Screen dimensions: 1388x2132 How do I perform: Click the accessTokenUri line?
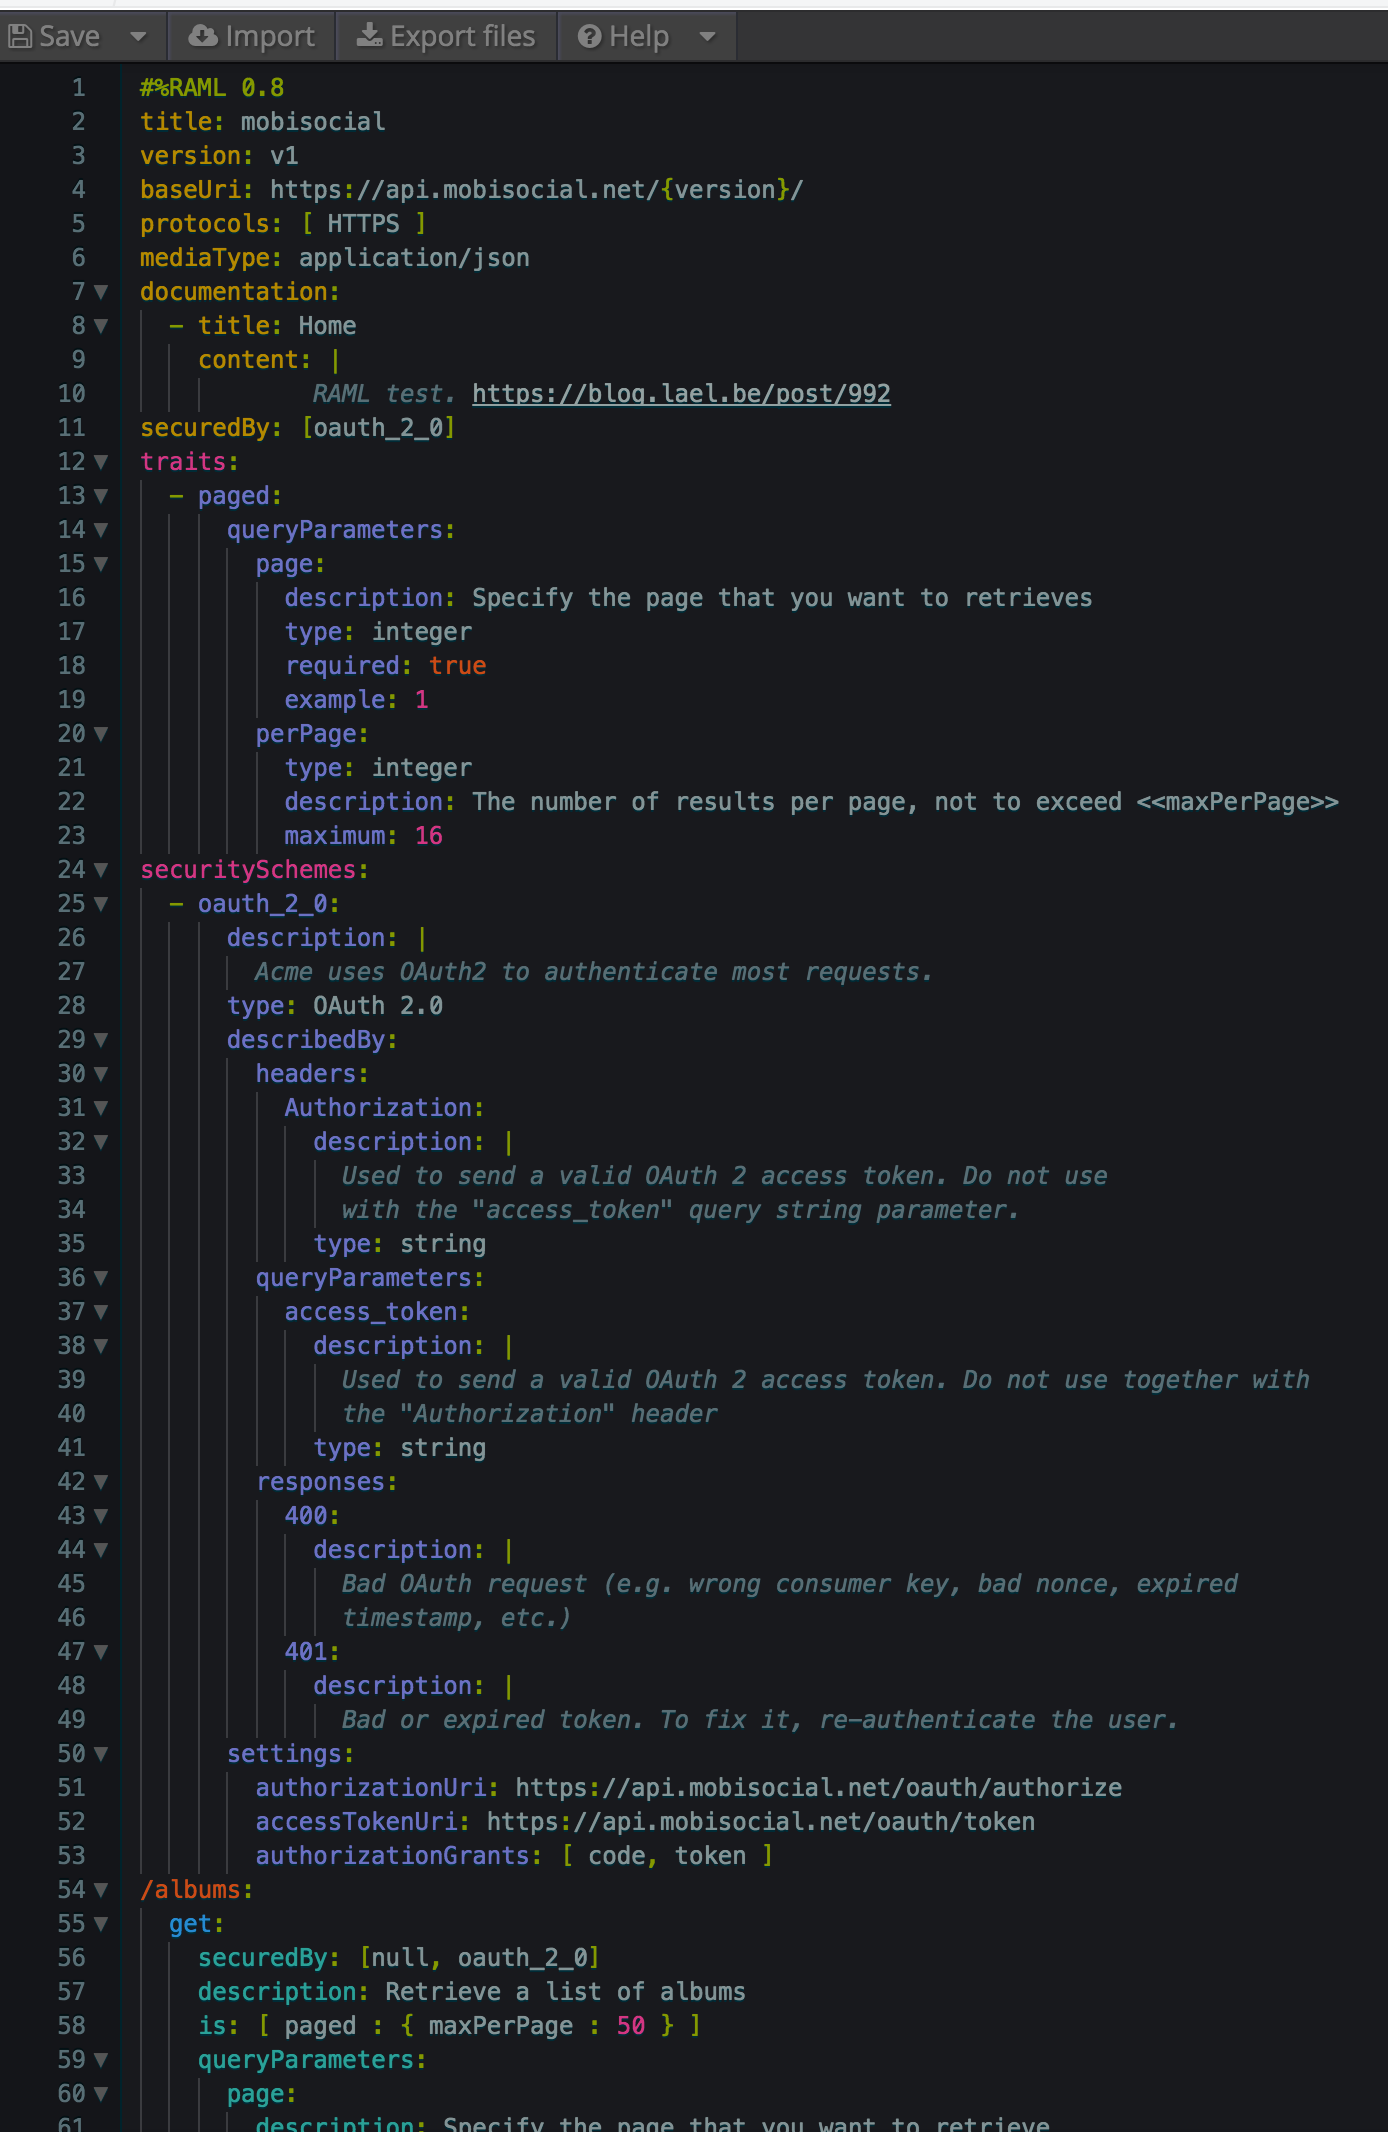click(646, 1822)
